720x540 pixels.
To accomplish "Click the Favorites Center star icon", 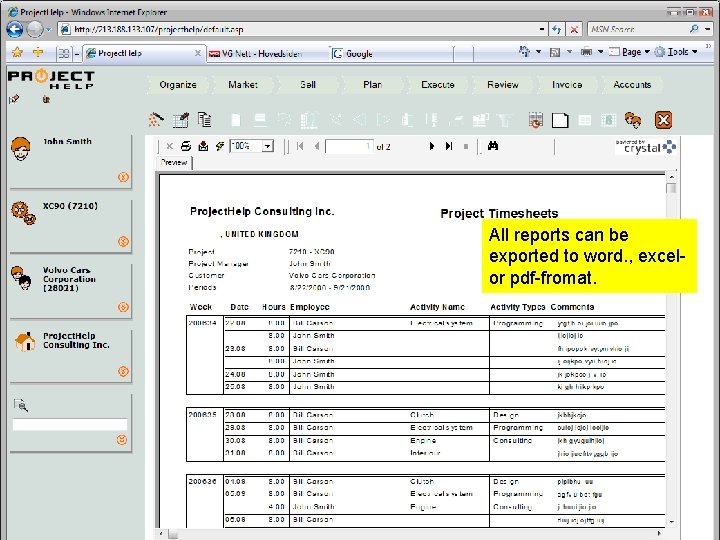I will coord(17,52).
